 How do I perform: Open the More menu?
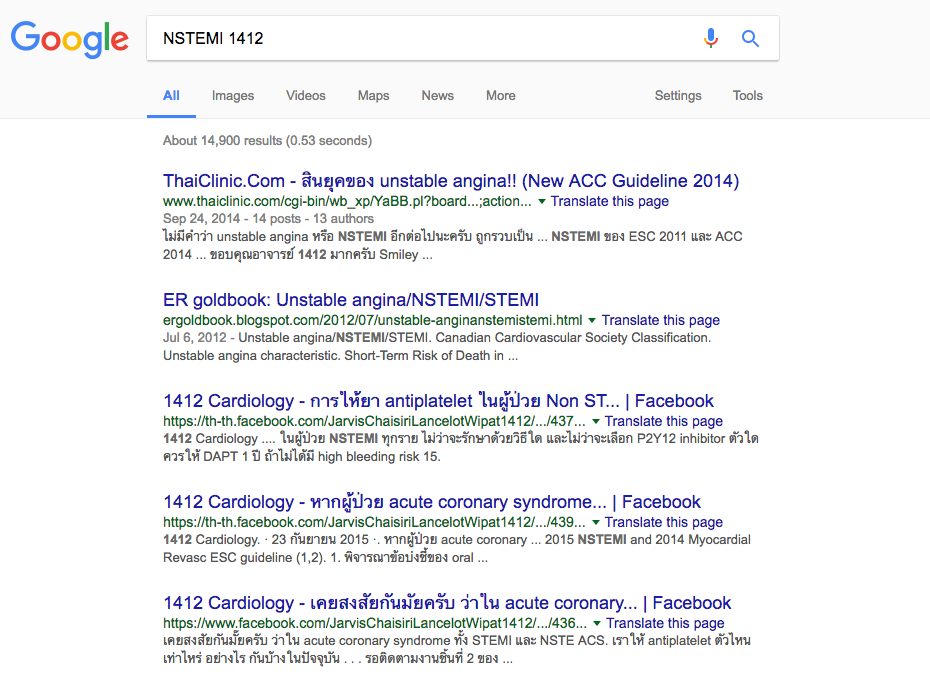tap(501, 95)
